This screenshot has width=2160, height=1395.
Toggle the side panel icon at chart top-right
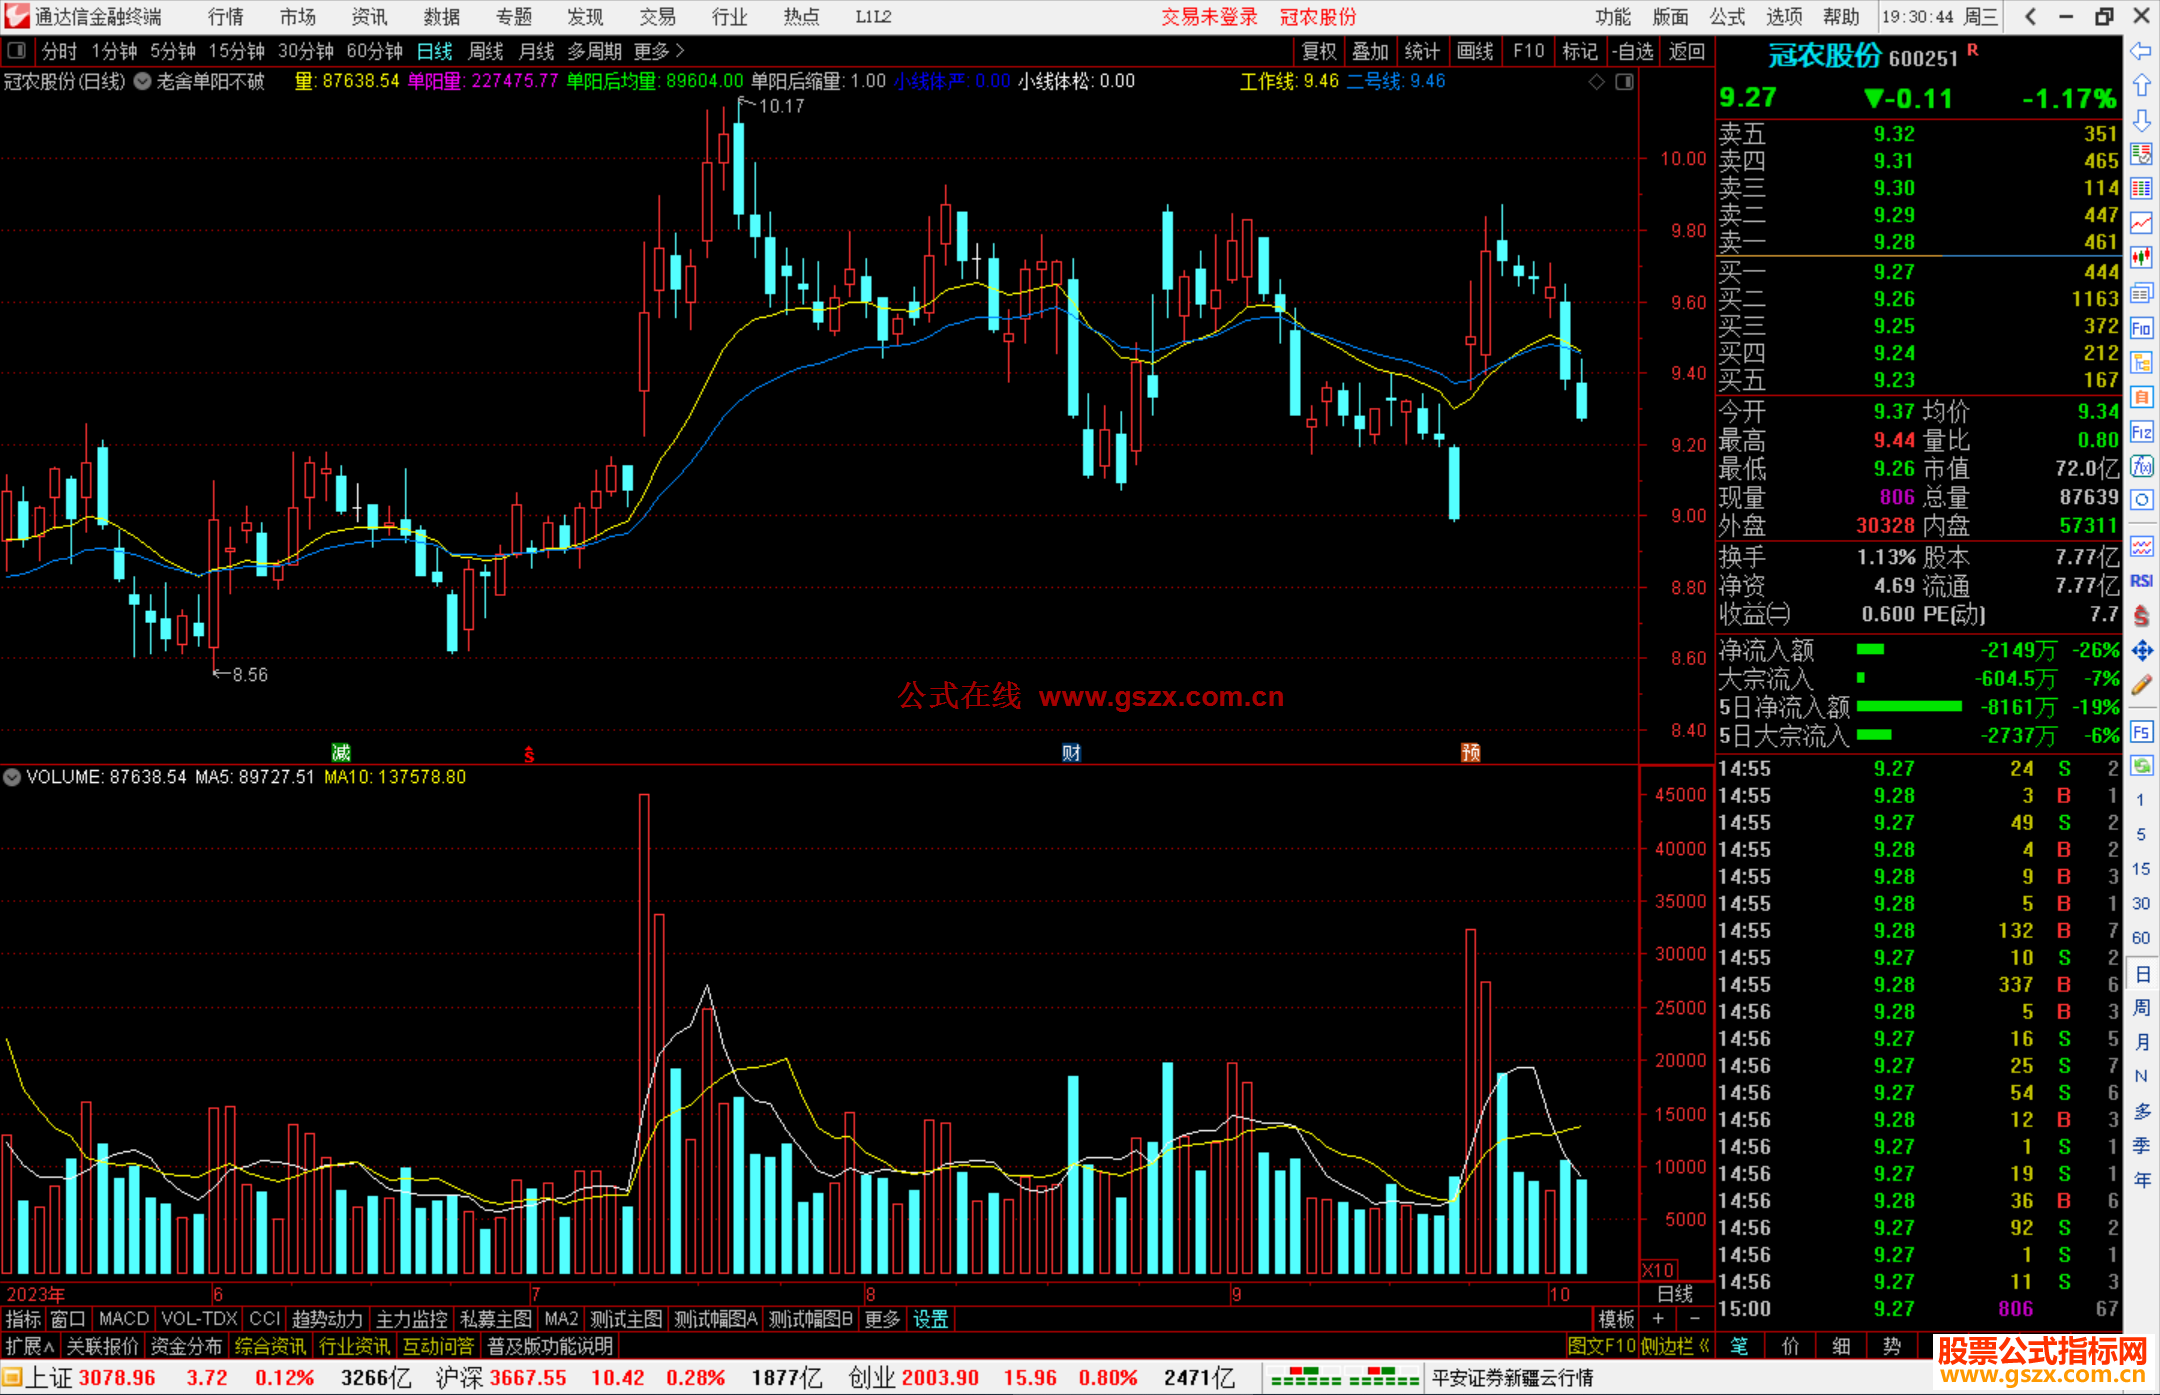click(x=1624, y=82)
